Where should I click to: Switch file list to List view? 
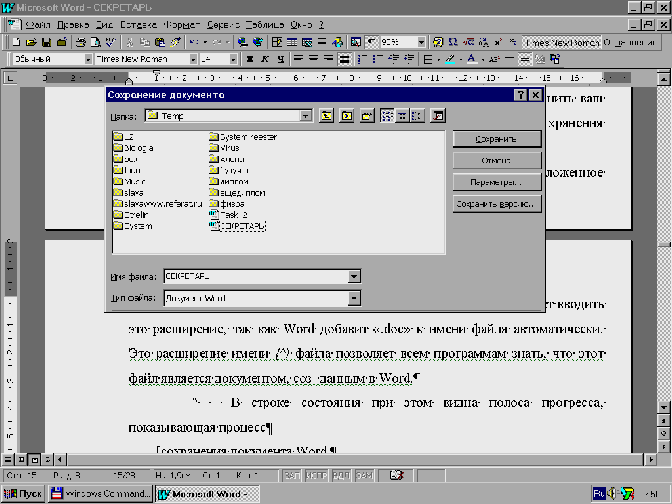tap(386, 116)
